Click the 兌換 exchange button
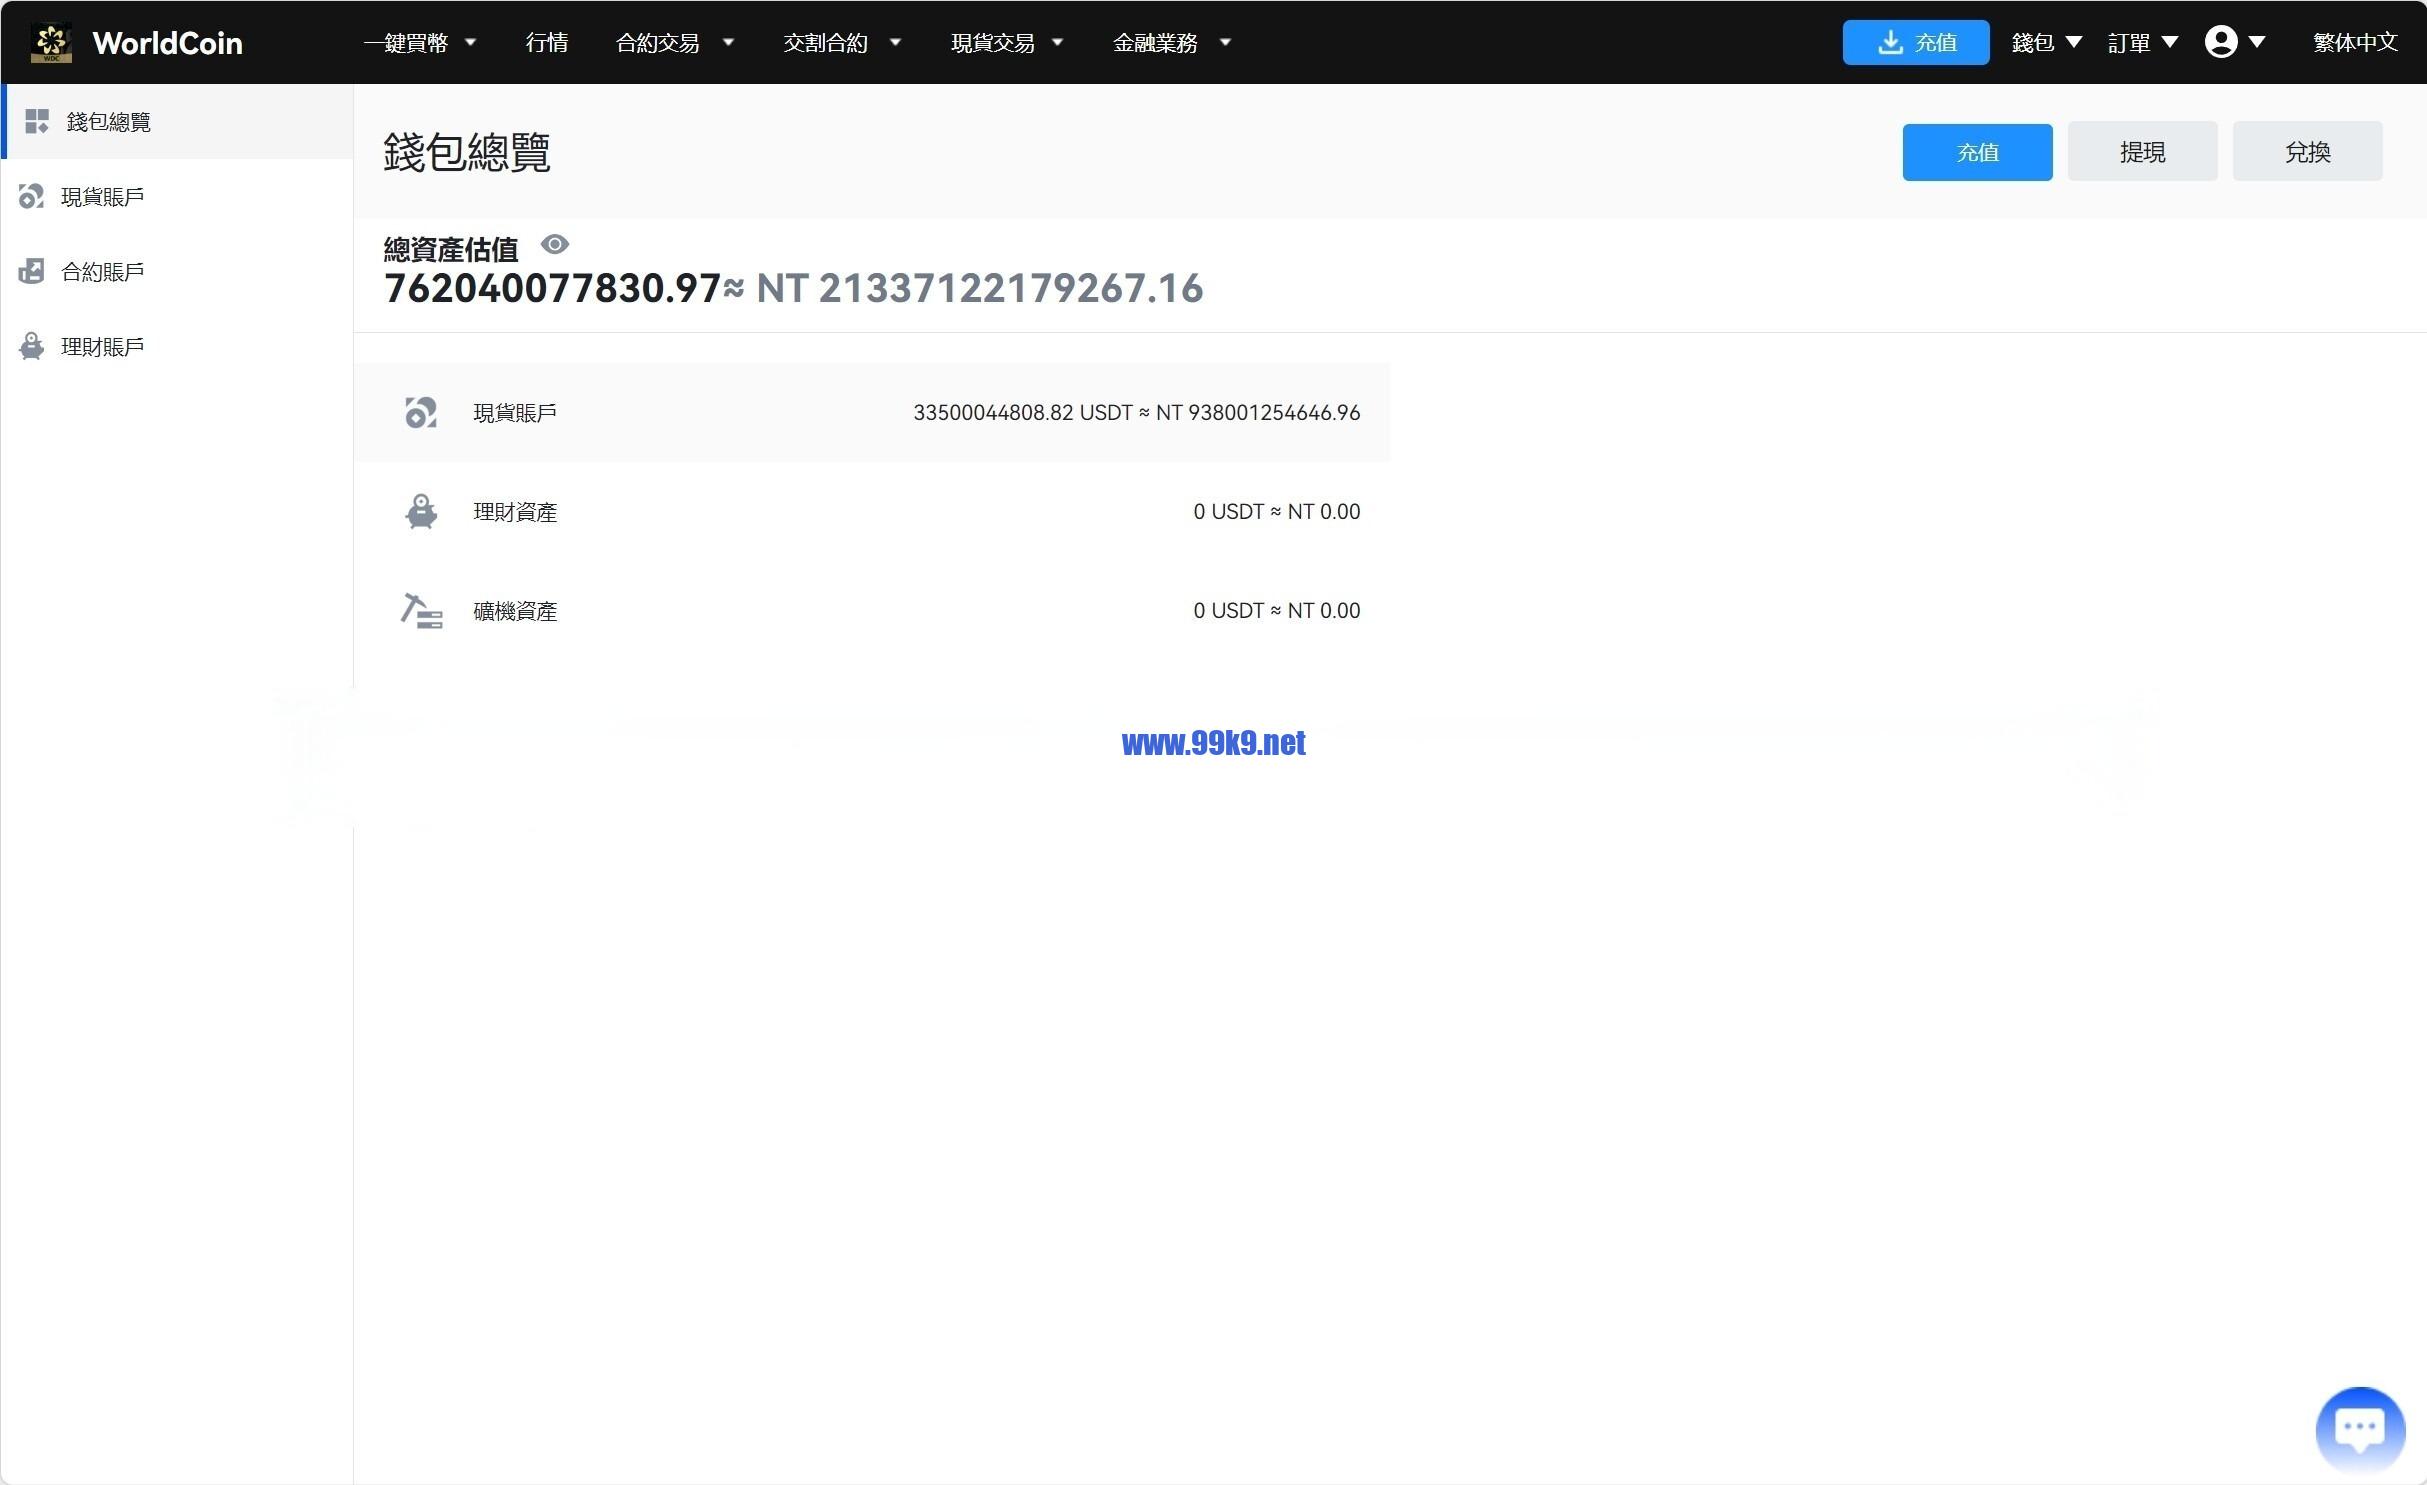The image size is (2427, 1485). click(x=2307, y=151)
